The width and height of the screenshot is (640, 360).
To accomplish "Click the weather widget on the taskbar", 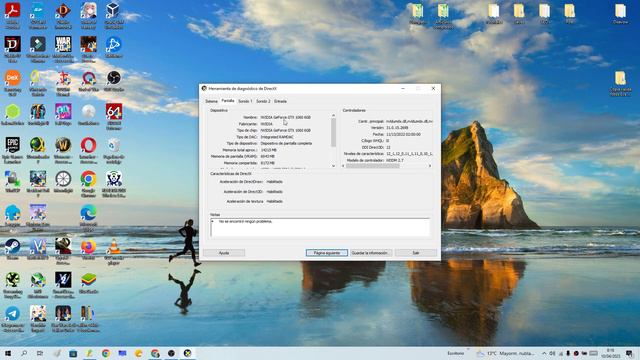I will (505, 353).
